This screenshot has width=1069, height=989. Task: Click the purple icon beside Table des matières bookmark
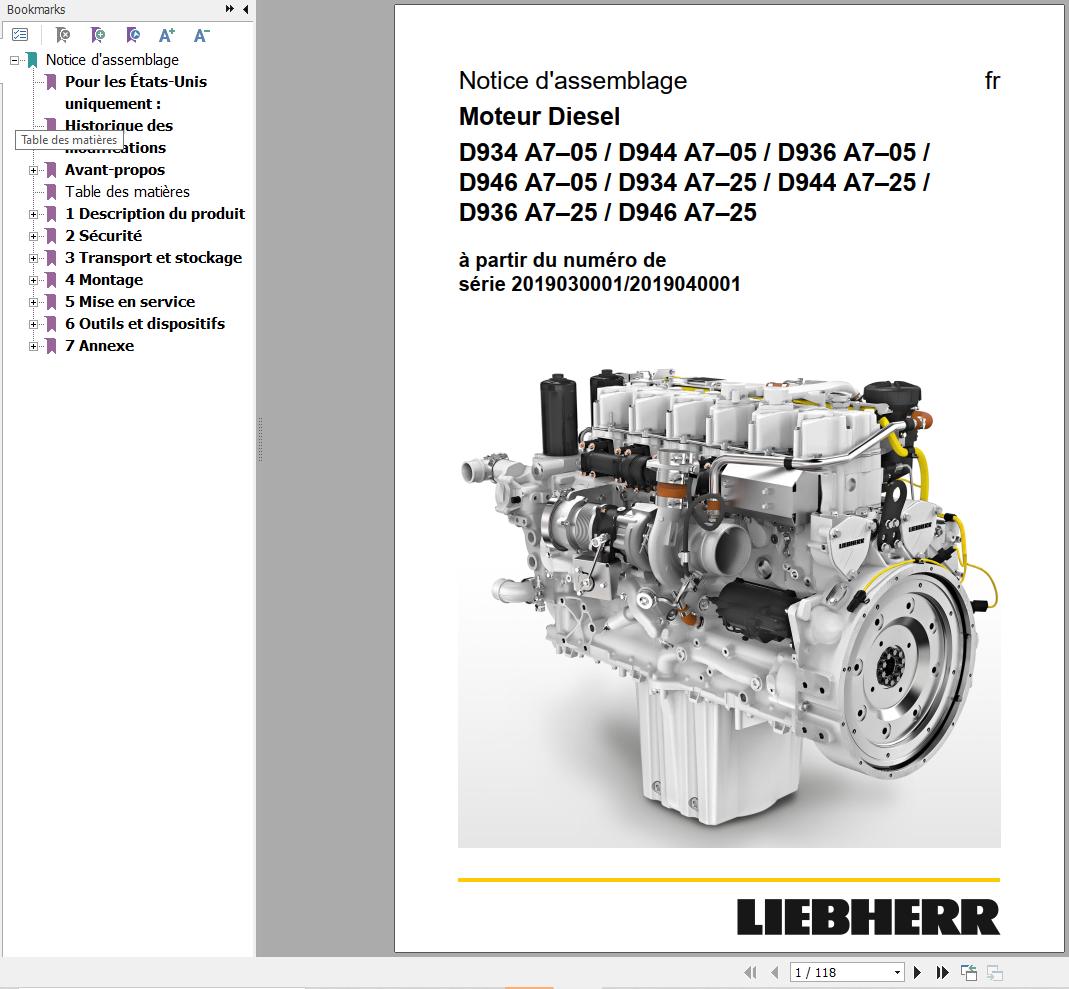51,192
